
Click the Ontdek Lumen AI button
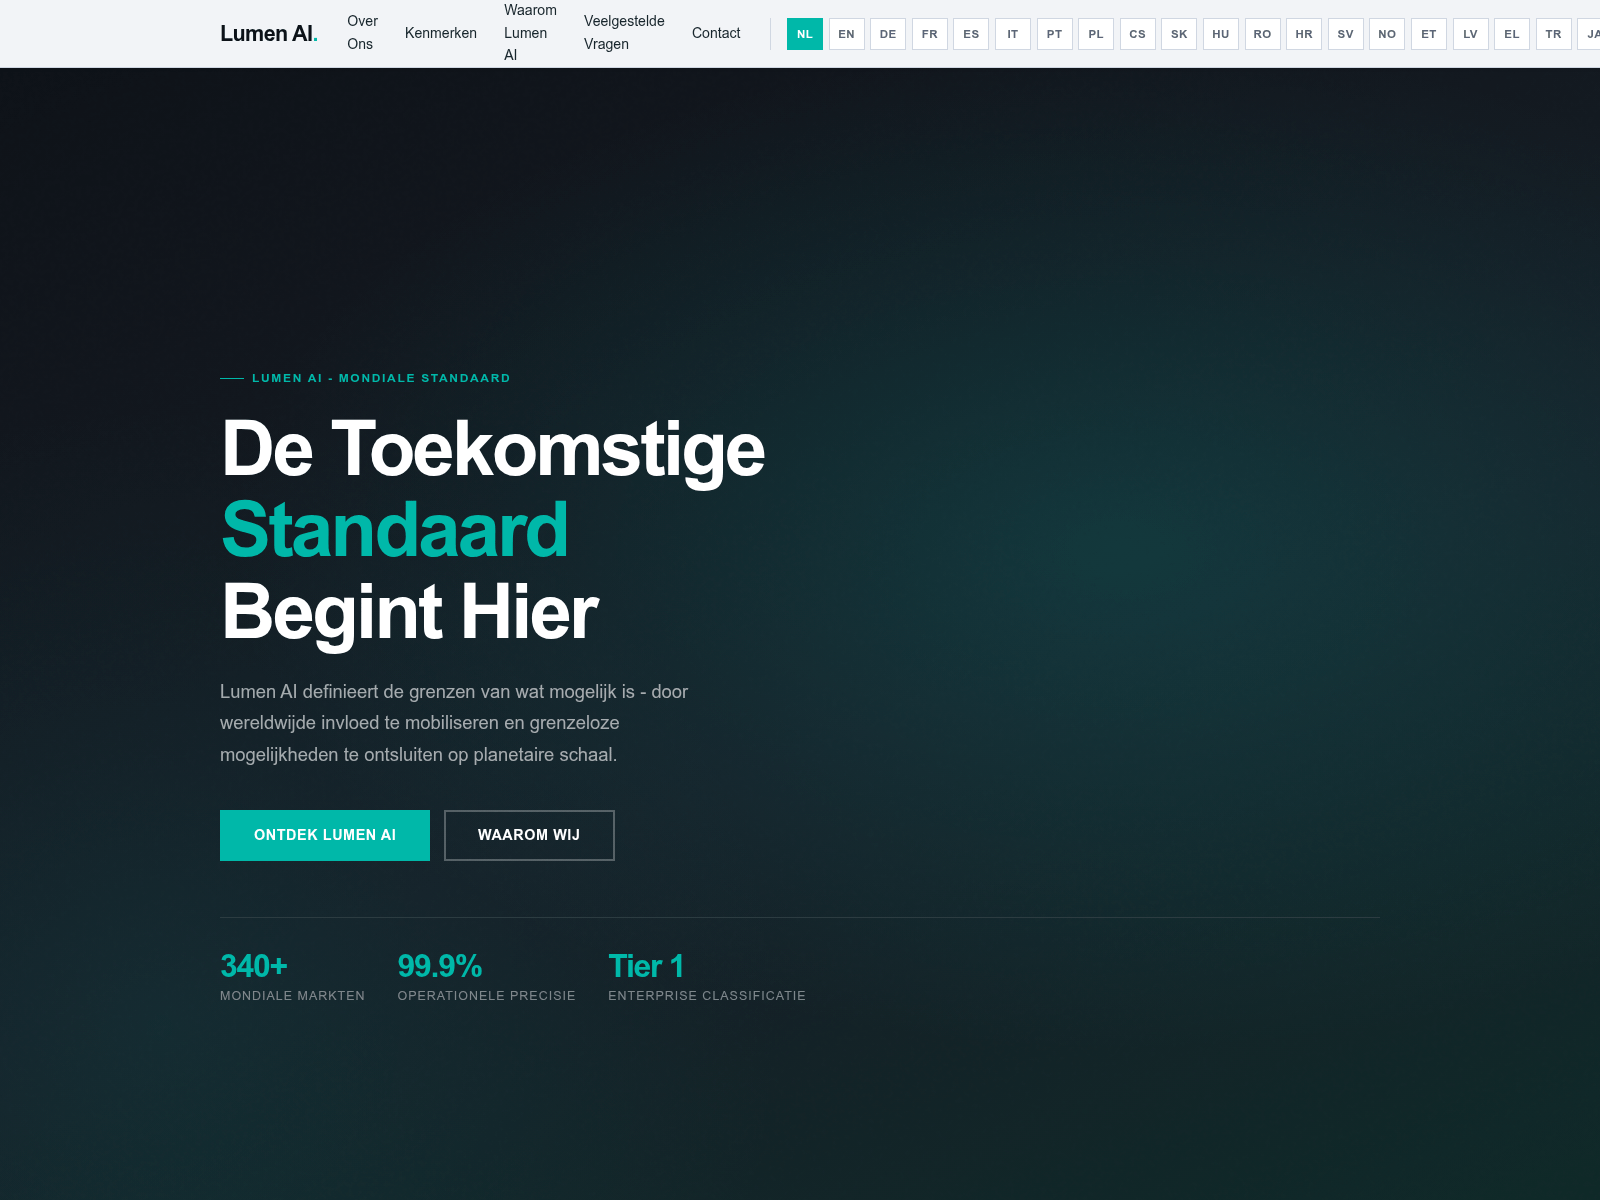point(325,835)
